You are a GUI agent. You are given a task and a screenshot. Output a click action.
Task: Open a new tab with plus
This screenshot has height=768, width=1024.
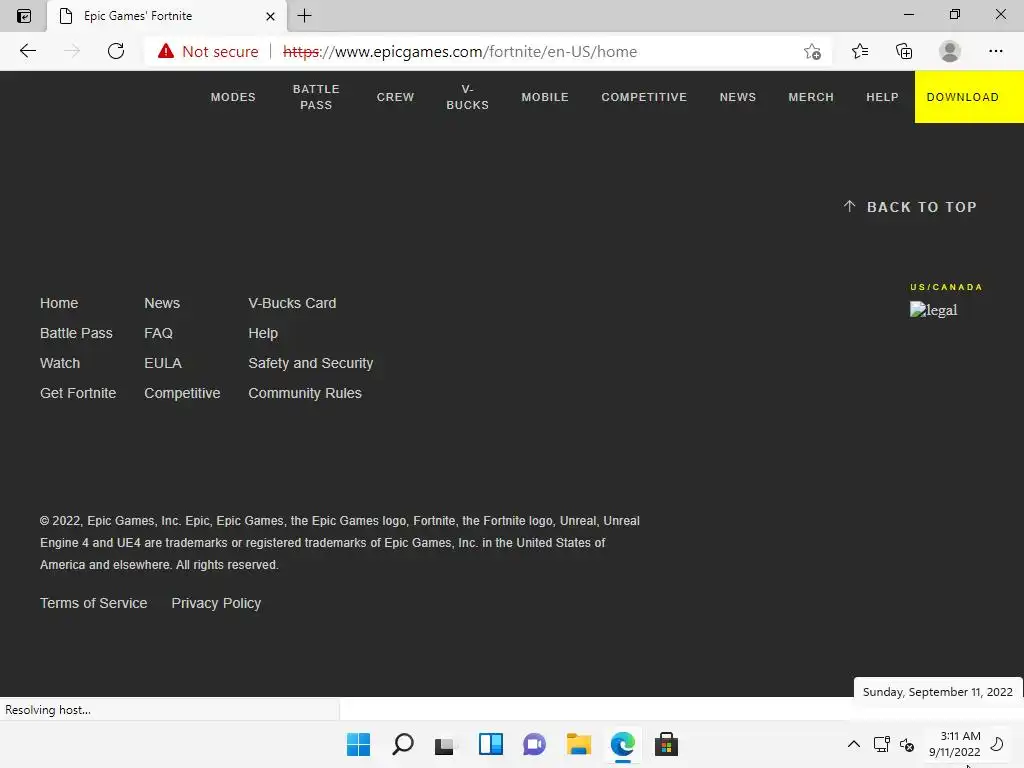point(304,16)
